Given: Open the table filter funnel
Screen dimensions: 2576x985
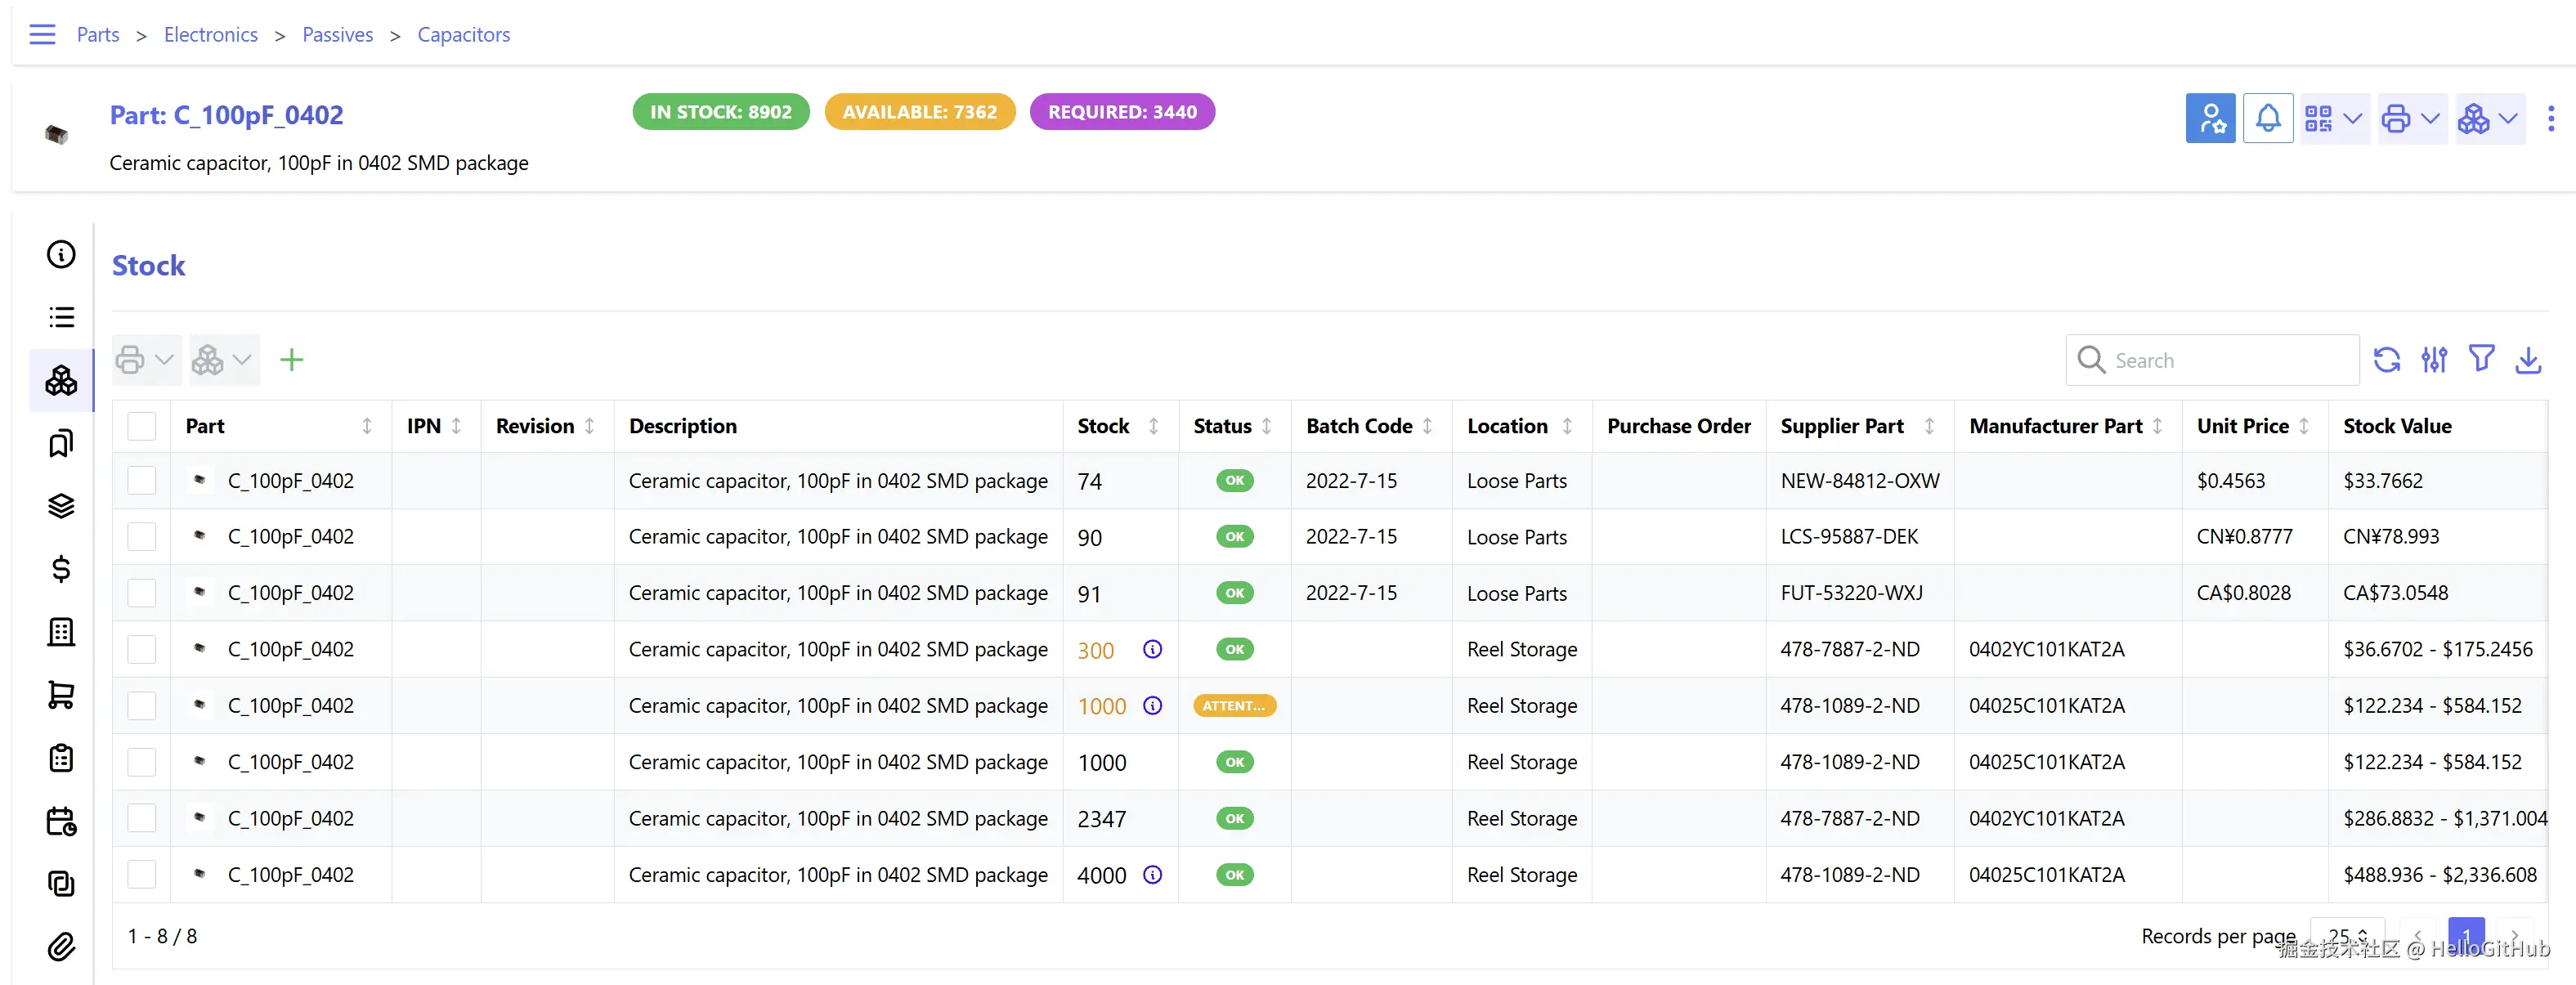Looking at the screenshot, I should (2481, 359).
